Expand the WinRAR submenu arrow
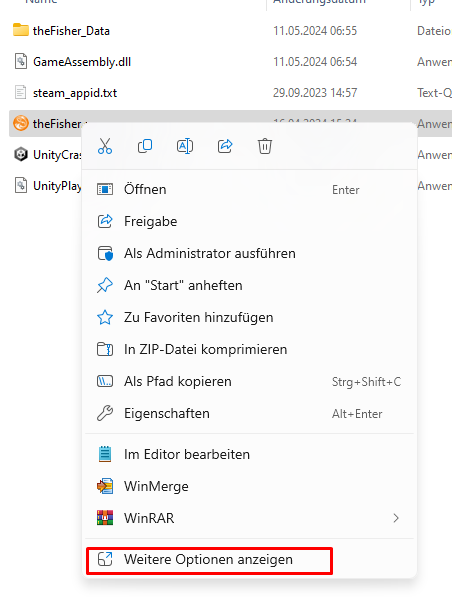Screen dimensions: 452x604 click(396, 518)
